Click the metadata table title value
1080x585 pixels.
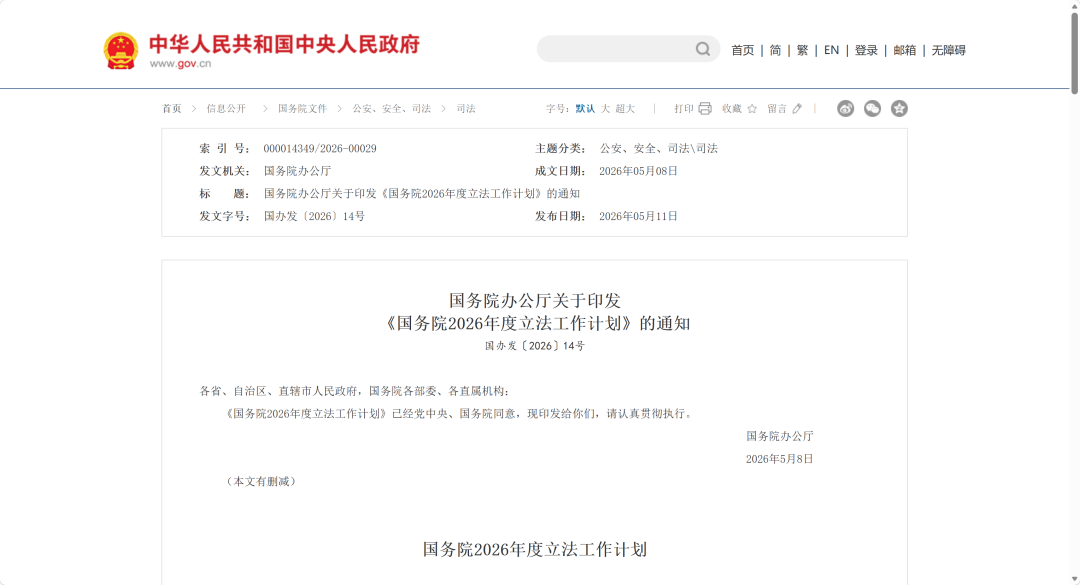pos(422,194)
